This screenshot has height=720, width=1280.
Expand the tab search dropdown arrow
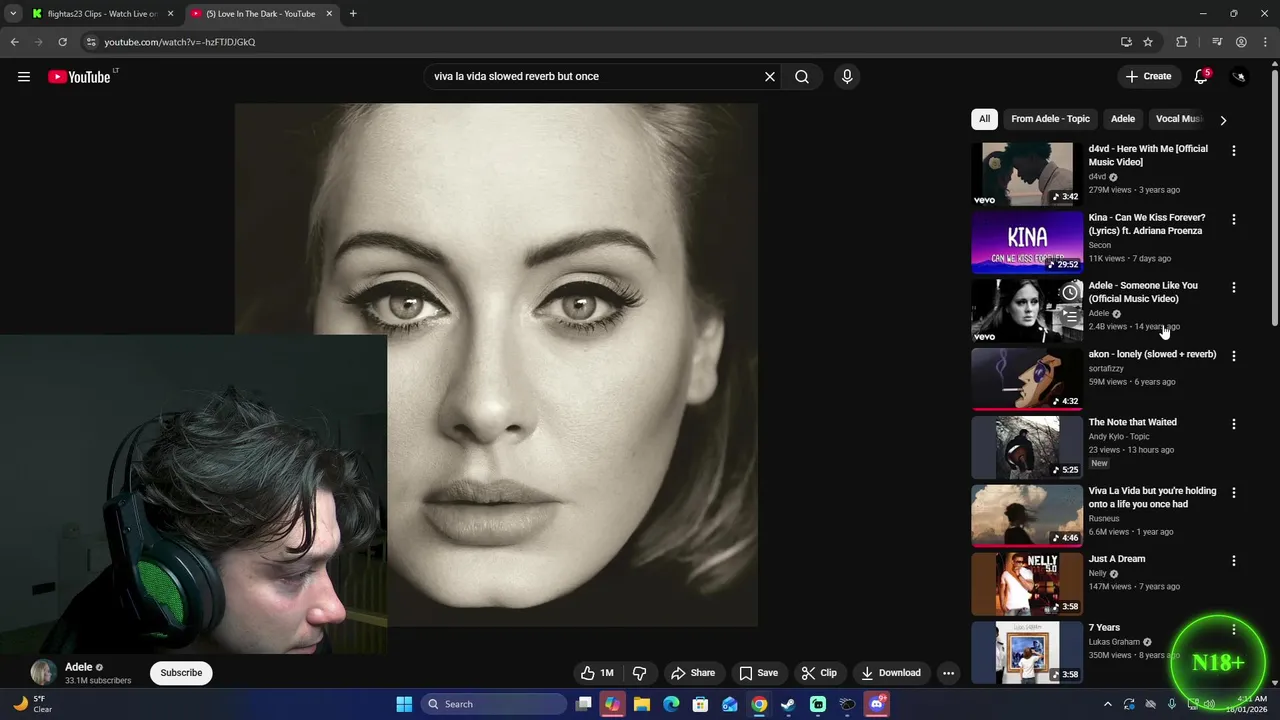click(13, 14)
